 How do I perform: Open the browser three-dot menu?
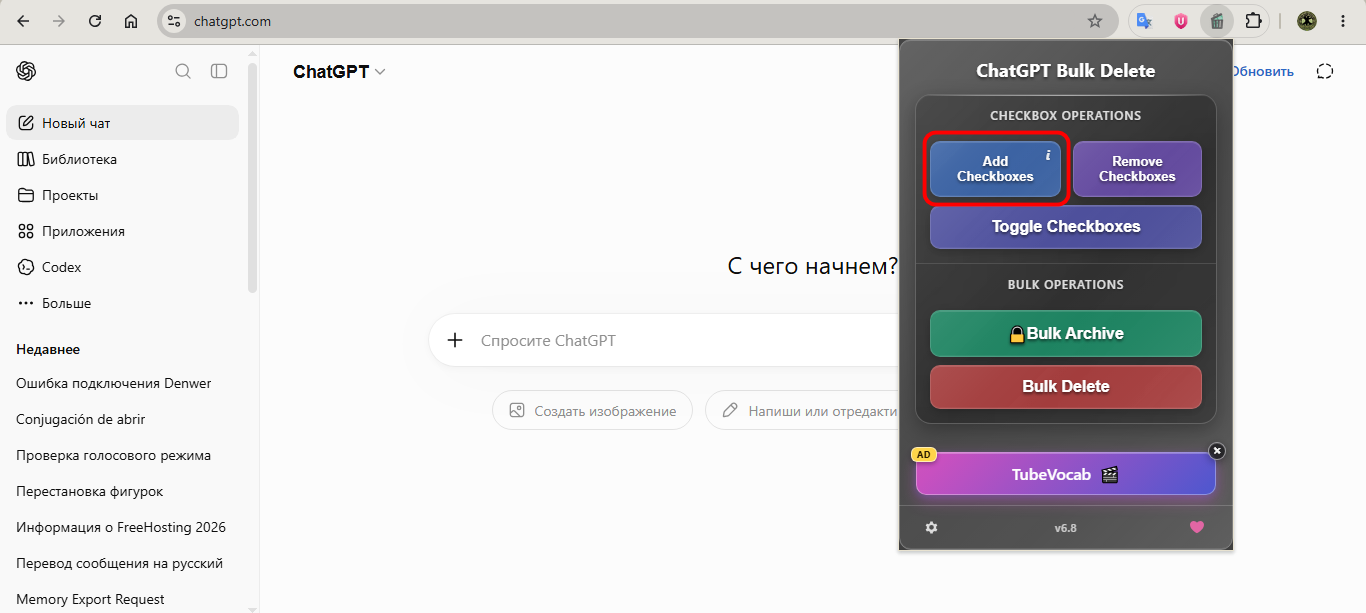(1343, 21)
